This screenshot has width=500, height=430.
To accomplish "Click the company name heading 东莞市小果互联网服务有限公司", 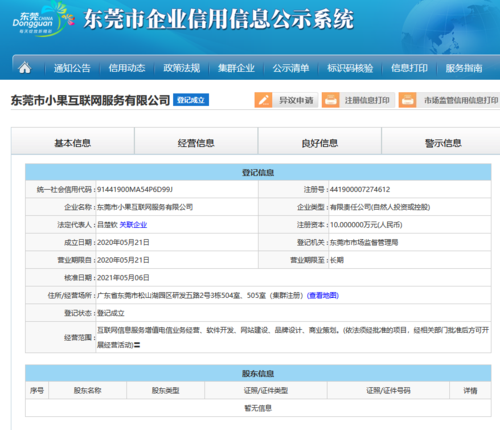I will coord(90,100).
